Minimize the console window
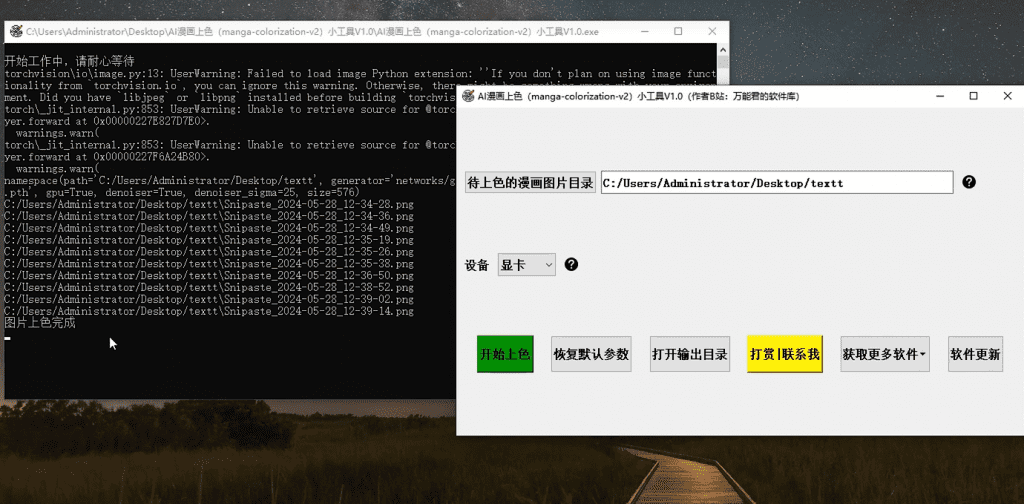The width and height of the screenshot is (1024, 504). coord(645,32)
